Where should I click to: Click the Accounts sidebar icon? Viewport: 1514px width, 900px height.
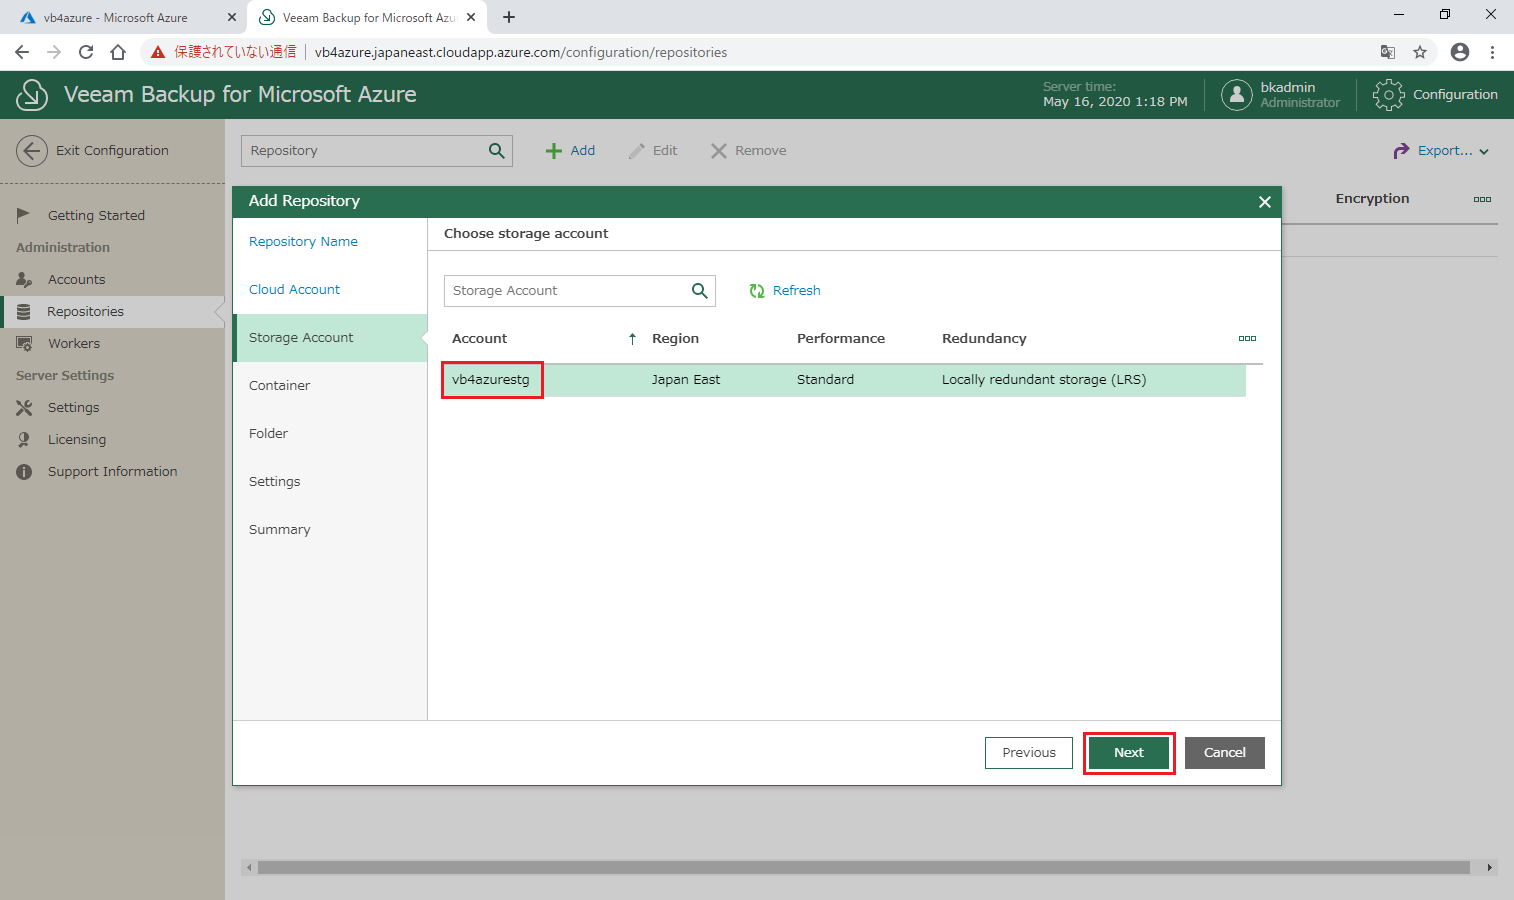pyautogui.click(x=24, y=279)
